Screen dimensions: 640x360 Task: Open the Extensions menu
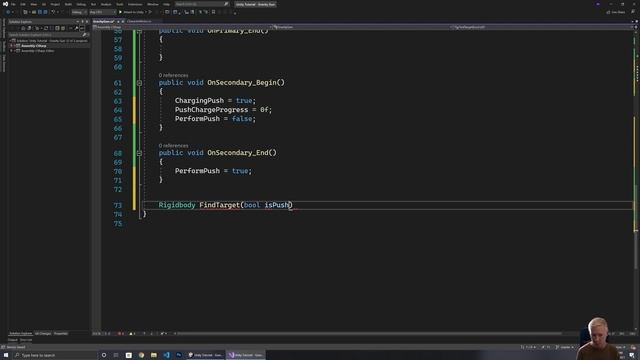135,4
